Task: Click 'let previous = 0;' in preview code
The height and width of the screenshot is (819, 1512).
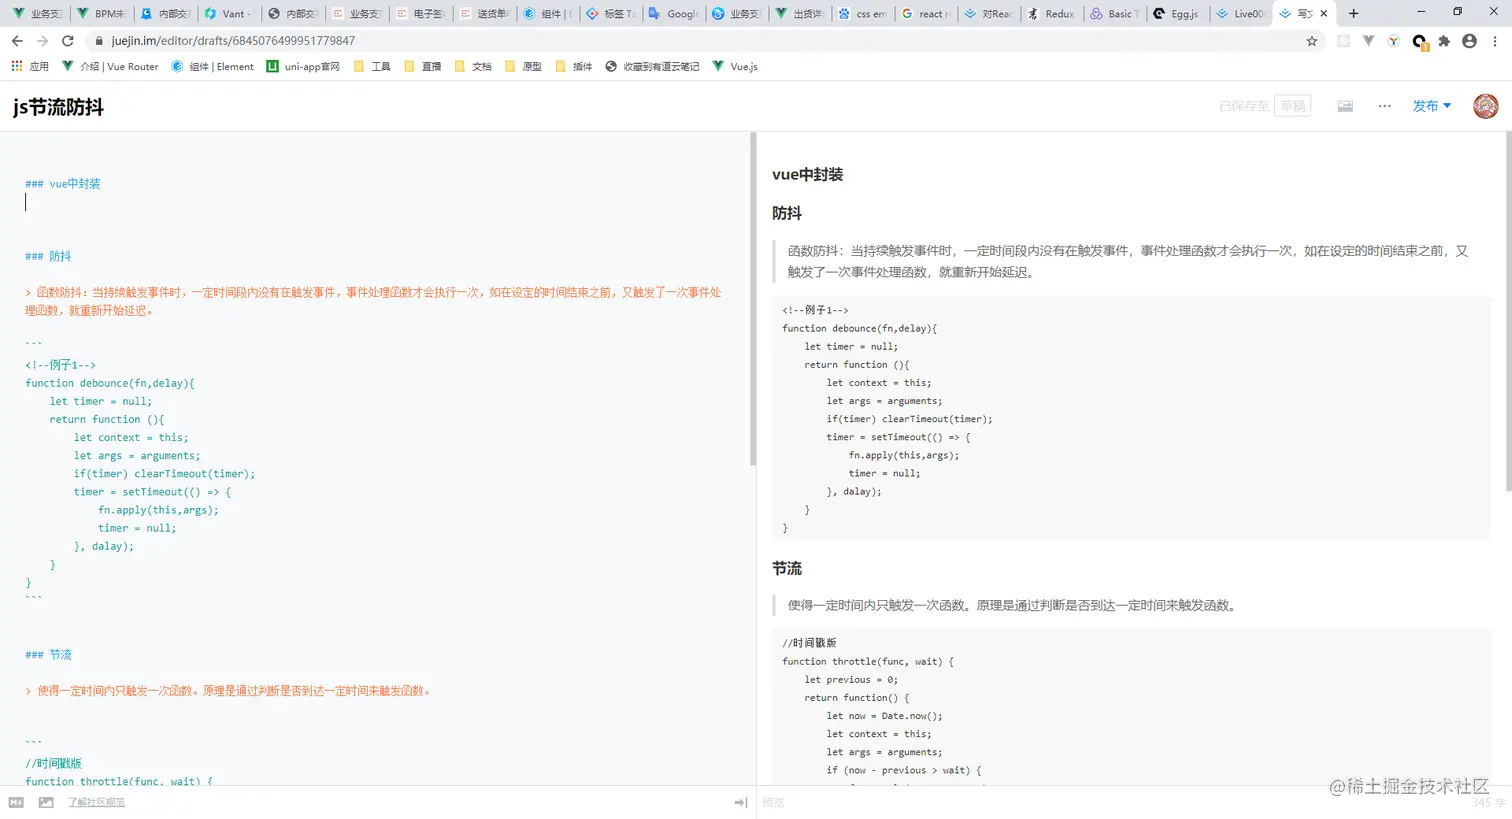Action: 851,679
